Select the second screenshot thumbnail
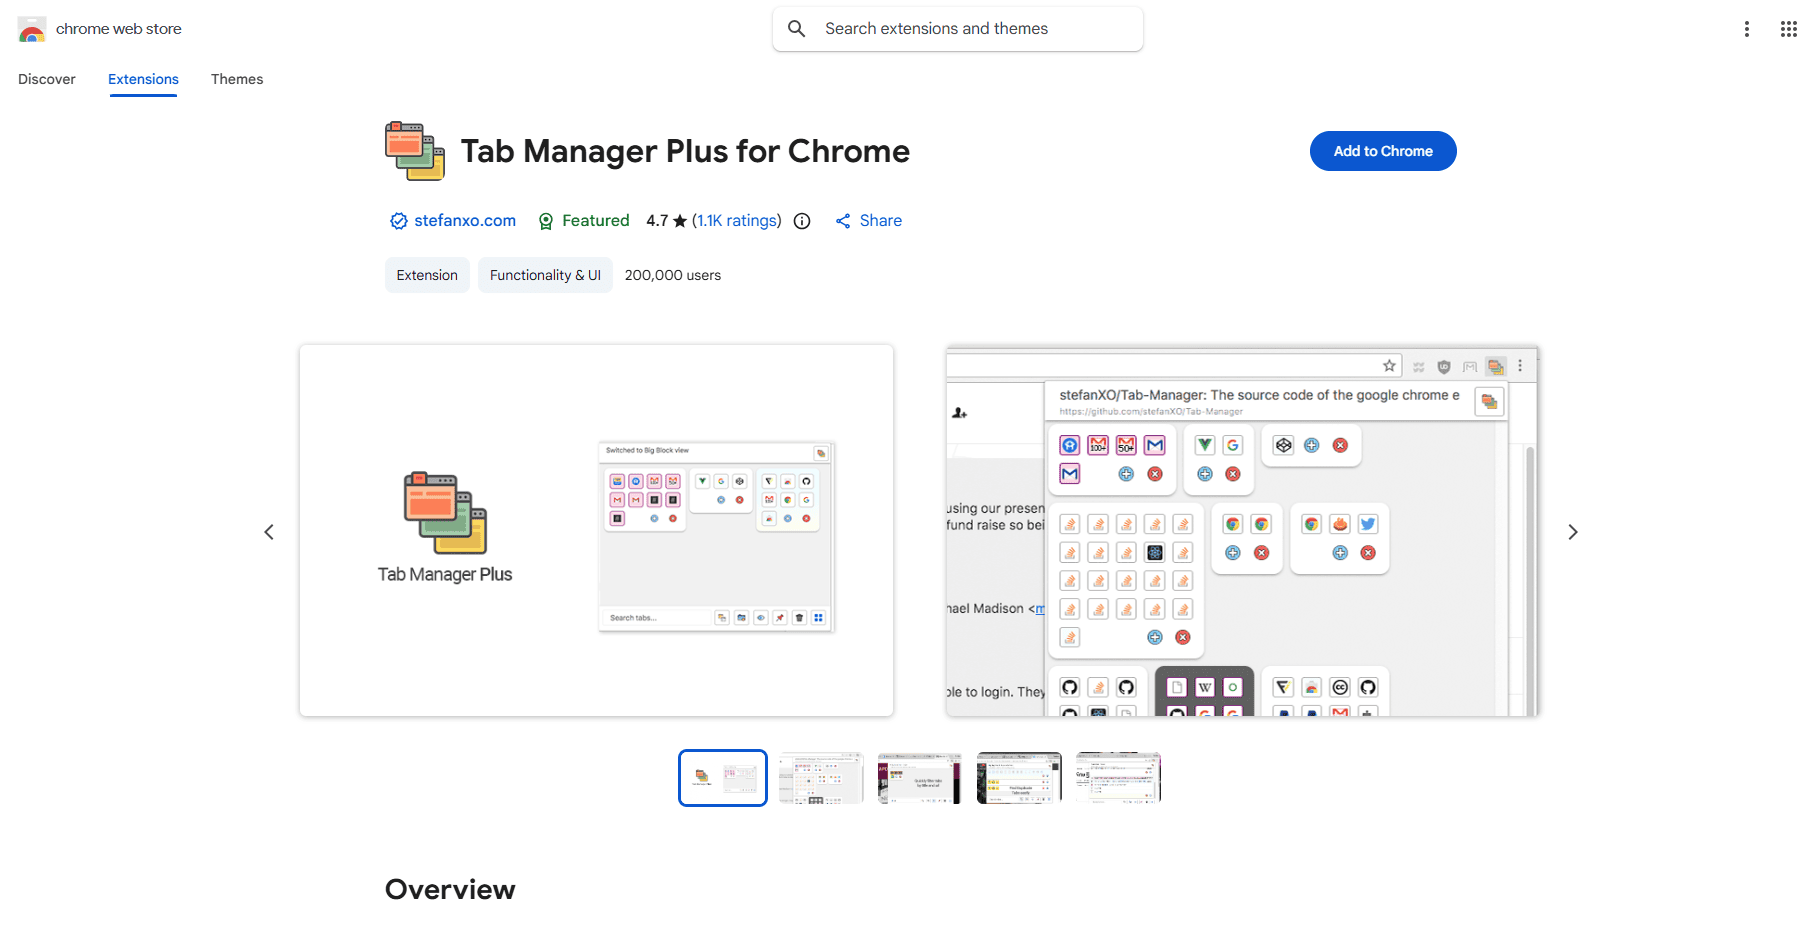The image size is (1818, 929). click(x=821, y=778)
